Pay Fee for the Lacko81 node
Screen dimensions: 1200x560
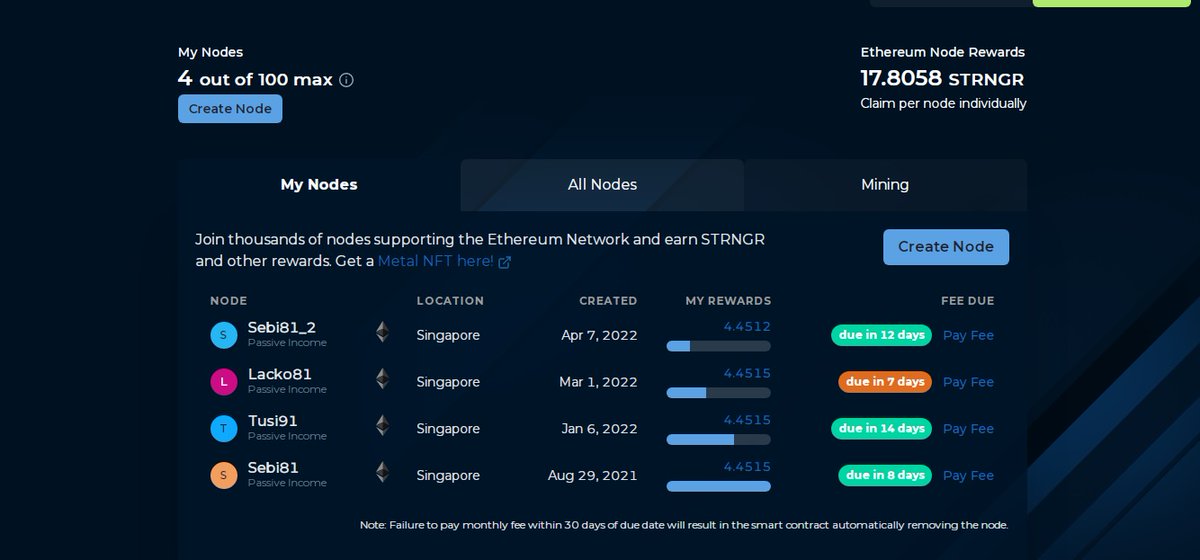[x=968, y=382]
